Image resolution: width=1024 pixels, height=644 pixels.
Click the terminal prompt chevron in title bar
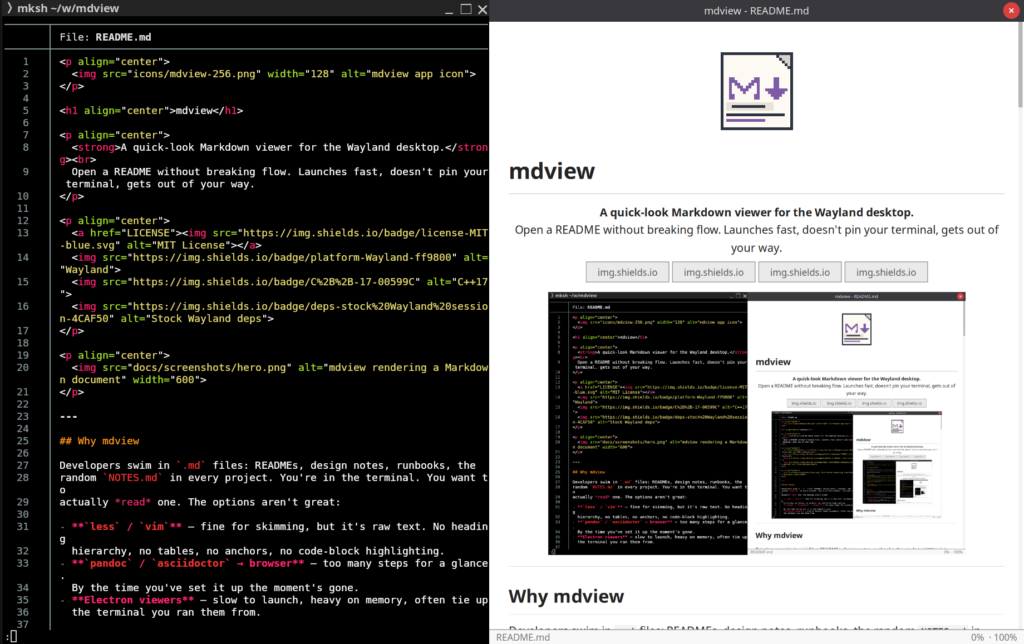click(9, 8)
